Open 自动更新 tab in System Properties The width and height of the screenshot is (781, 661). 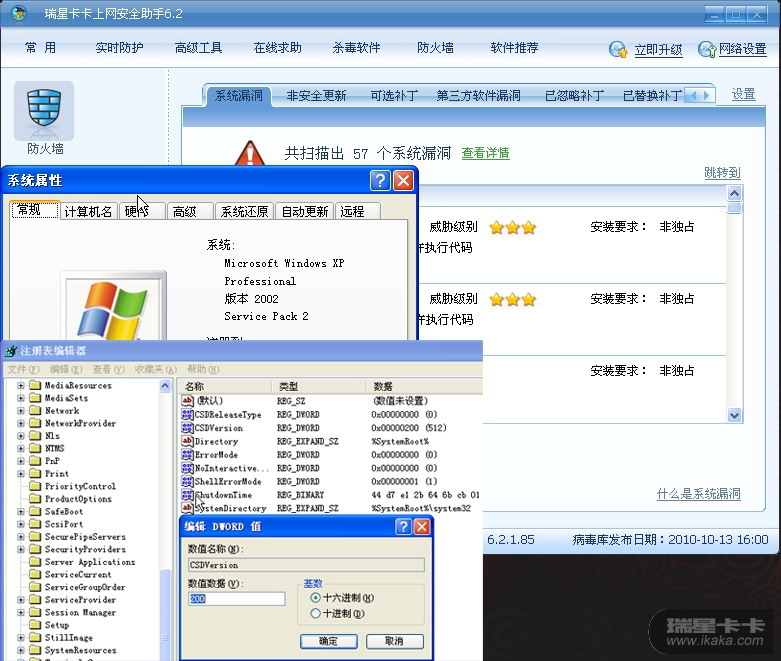coord(305,211)
